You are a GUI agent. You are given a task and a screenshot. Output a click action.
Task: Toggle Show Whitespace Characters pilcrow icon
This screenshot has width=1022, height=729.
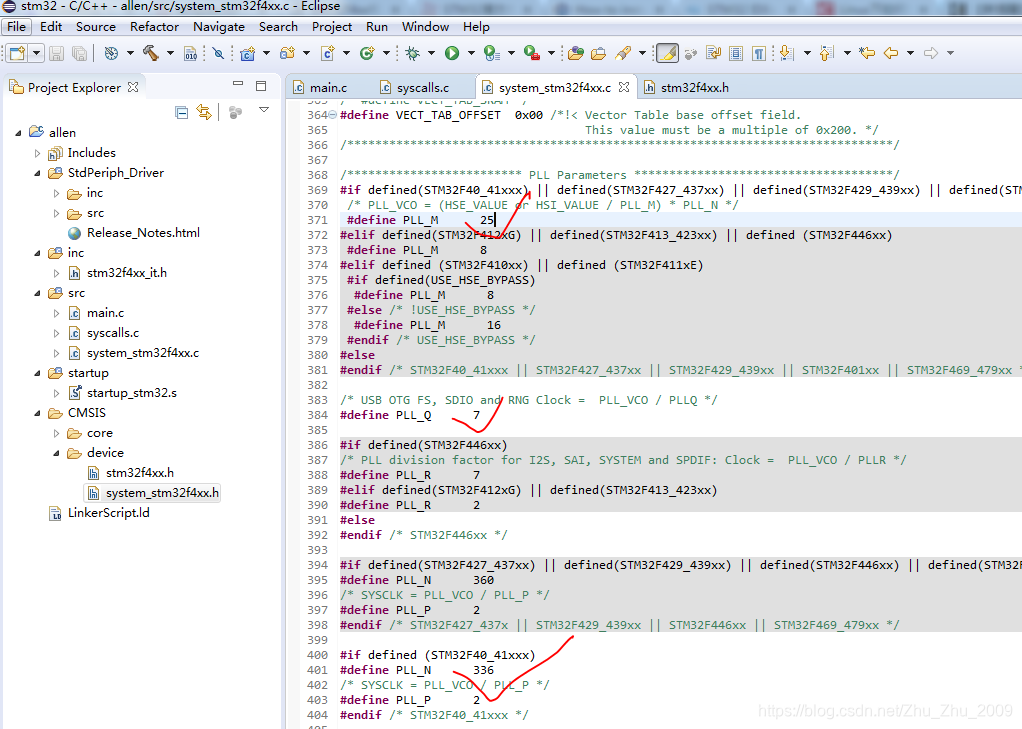pos(759,53)
